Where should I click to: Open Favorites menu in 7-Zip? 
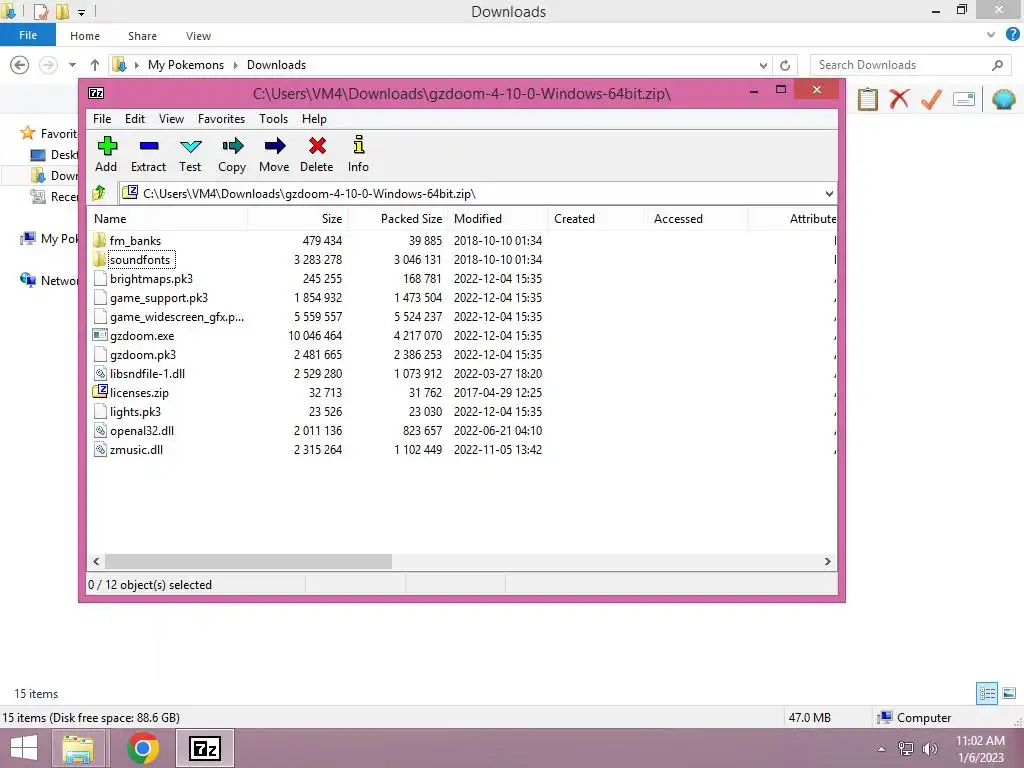pyautogui.click(x=221, y=118)
